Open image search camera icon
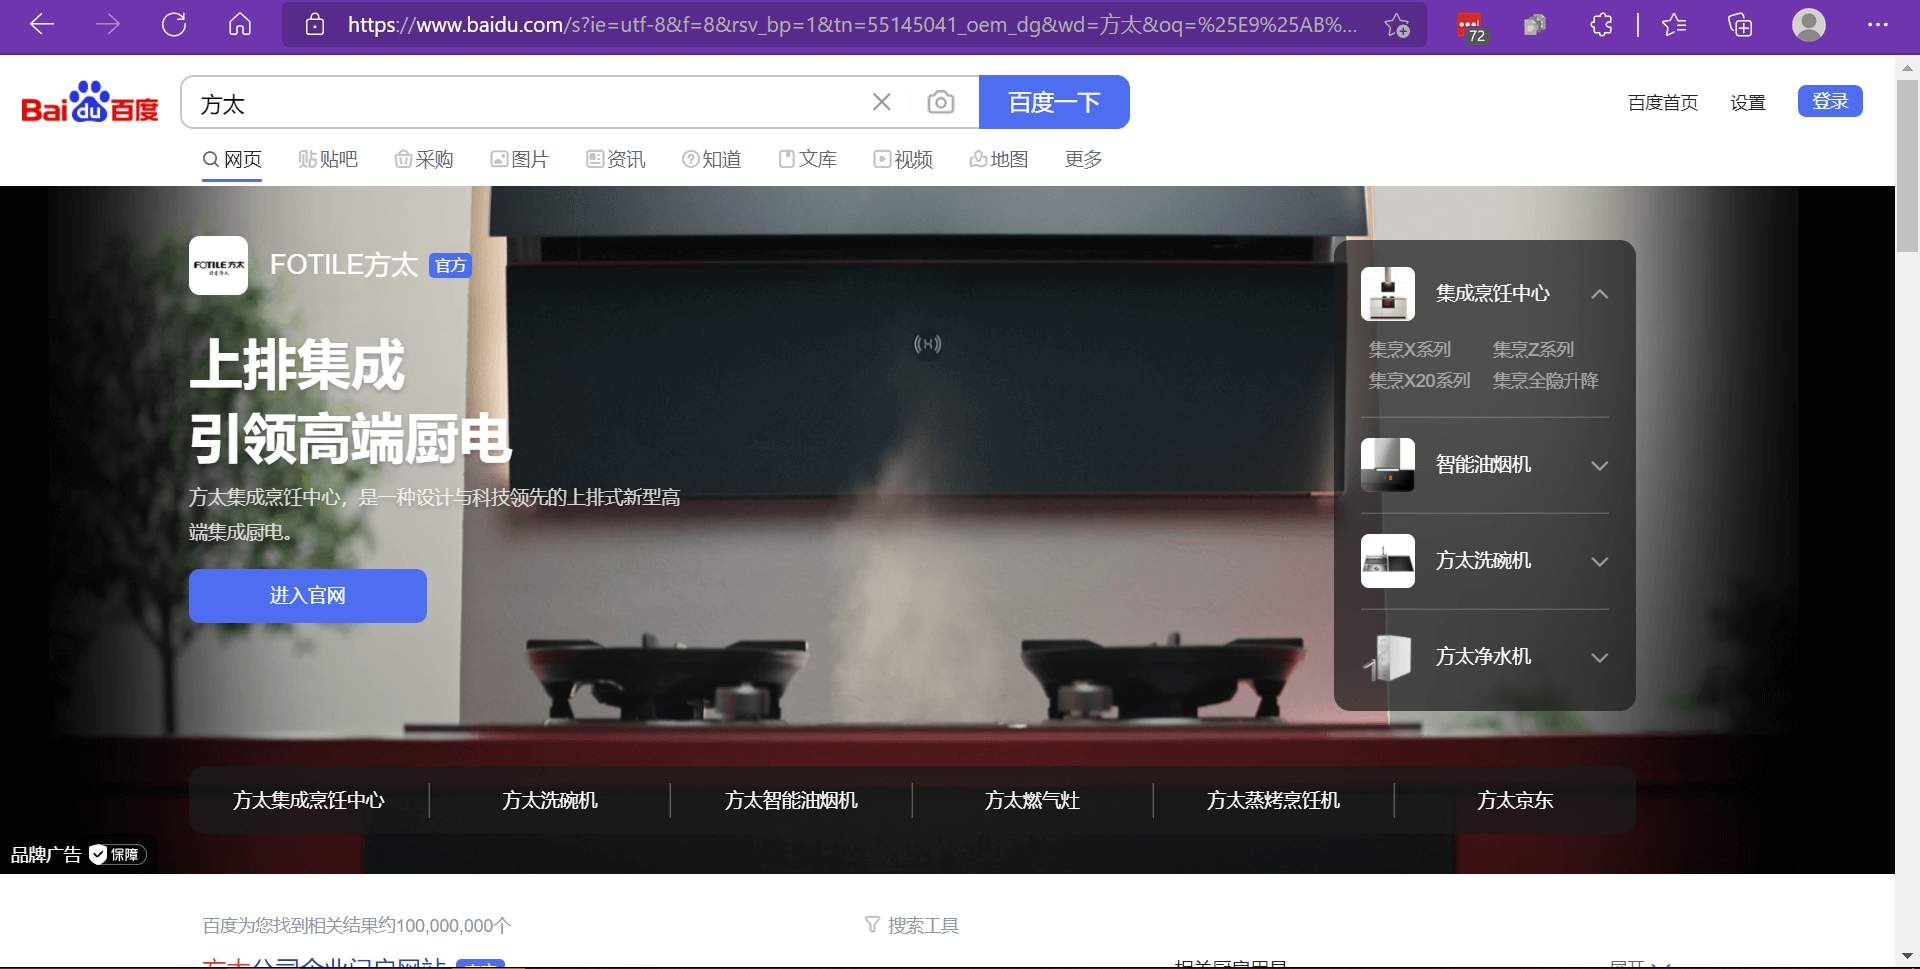 coord(941,102)
